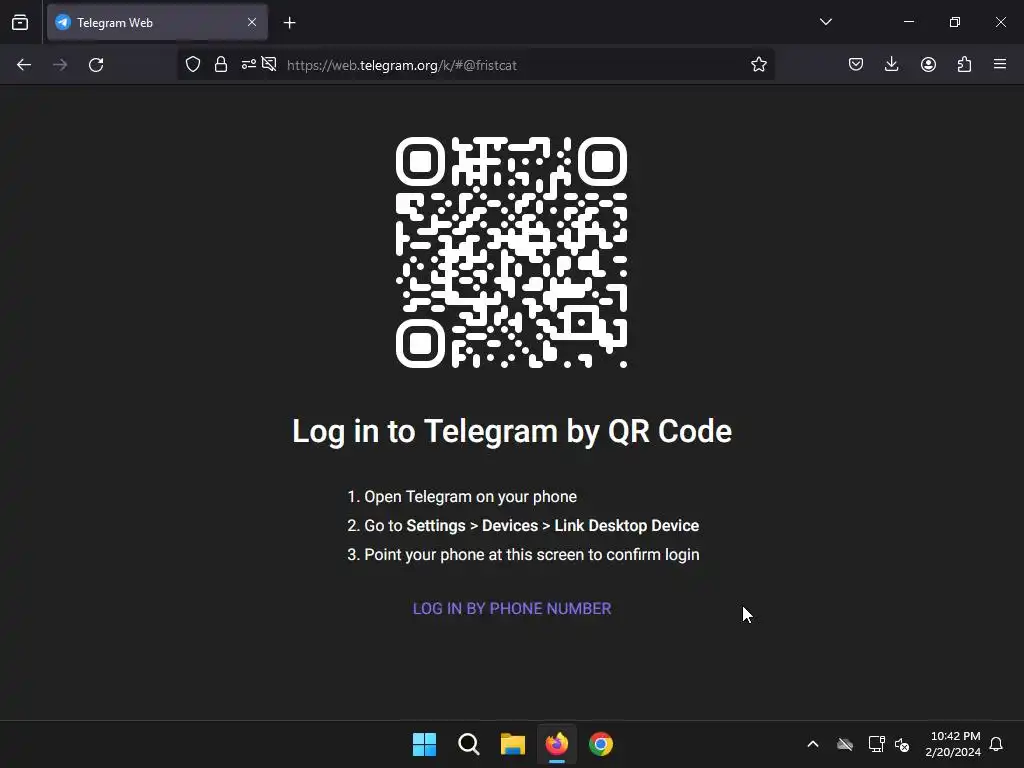Image resolution: width=1024 pixels, height=768 pixels.
Task: View site security lock information
Action: click(221, 65)
